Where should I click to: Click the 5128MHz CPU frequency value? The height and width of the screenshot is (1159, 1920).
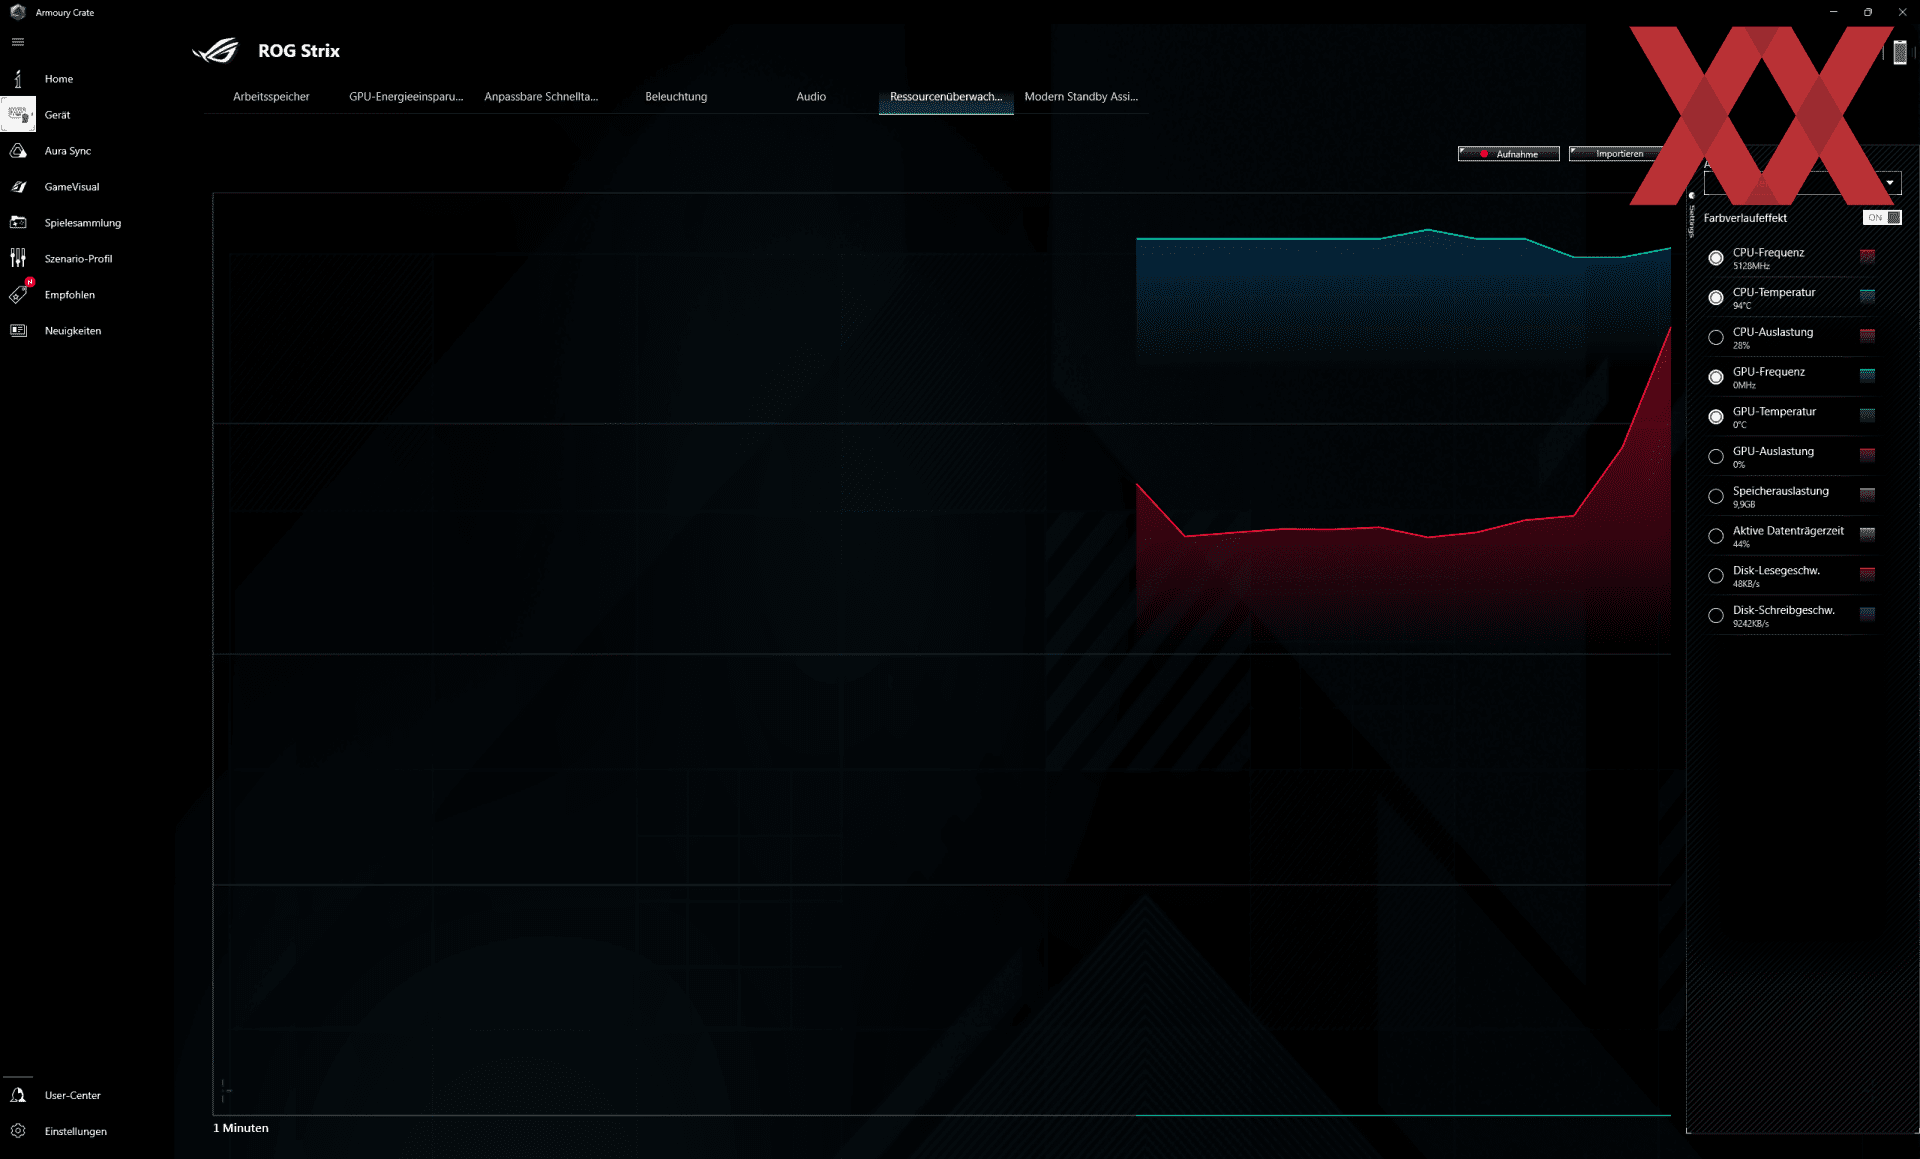tap(1751, 266)
